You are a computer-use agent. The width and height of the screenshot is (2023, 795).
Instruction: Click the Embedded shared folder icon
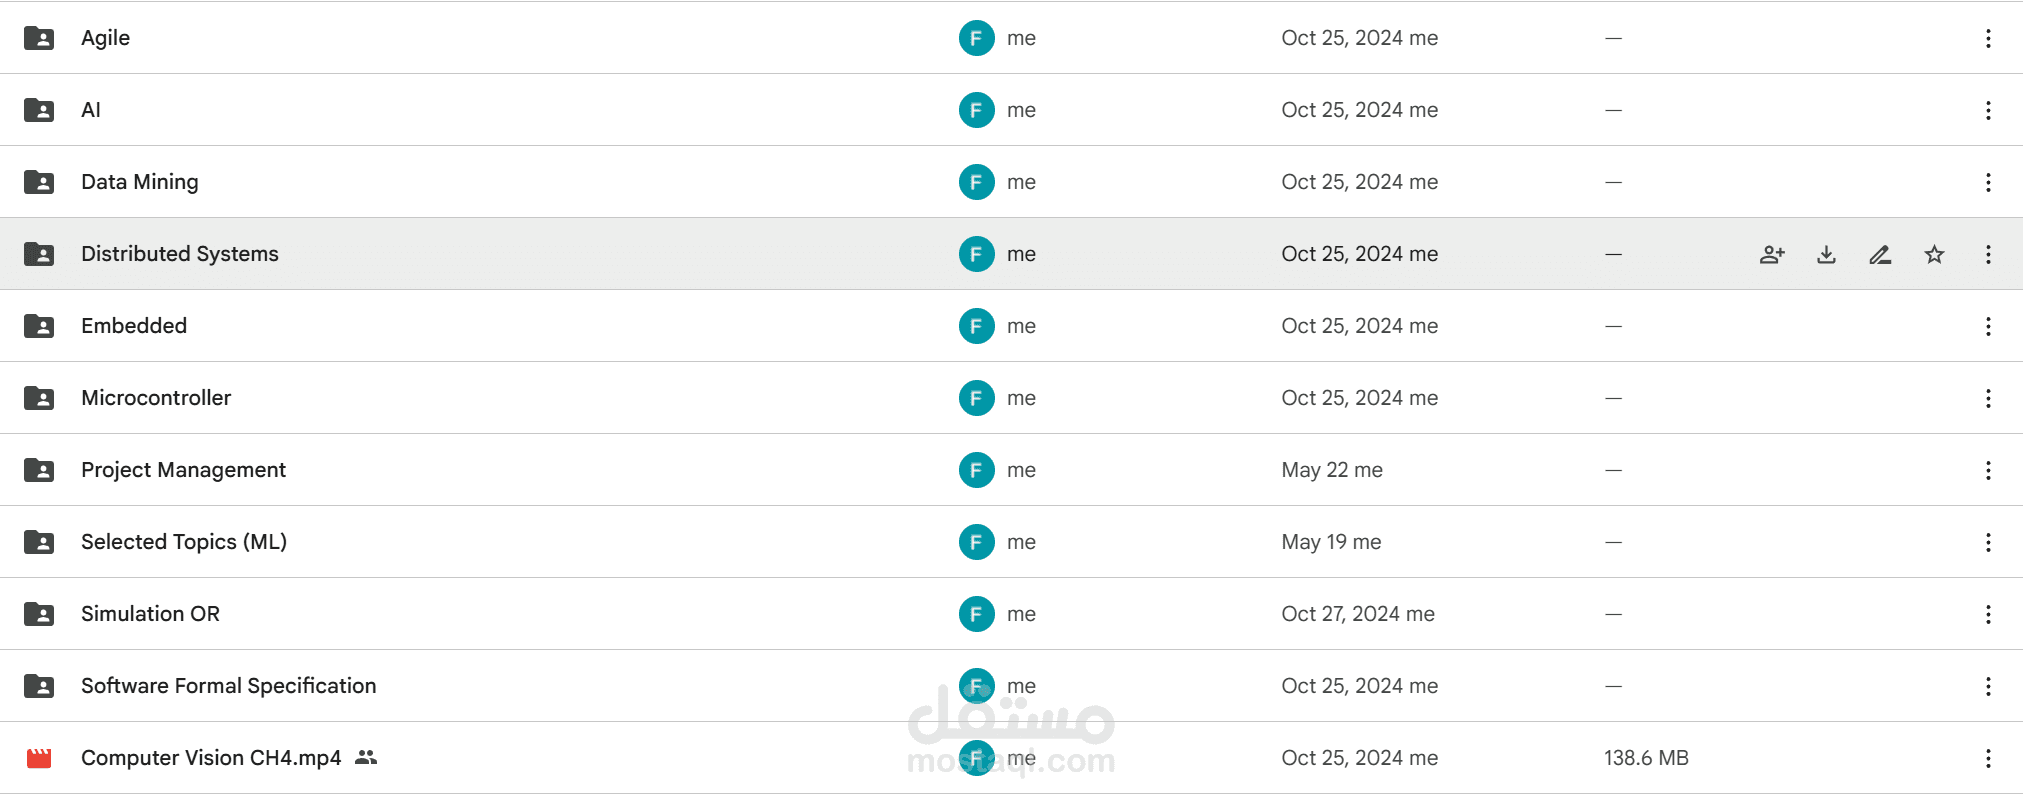(39, 326)
